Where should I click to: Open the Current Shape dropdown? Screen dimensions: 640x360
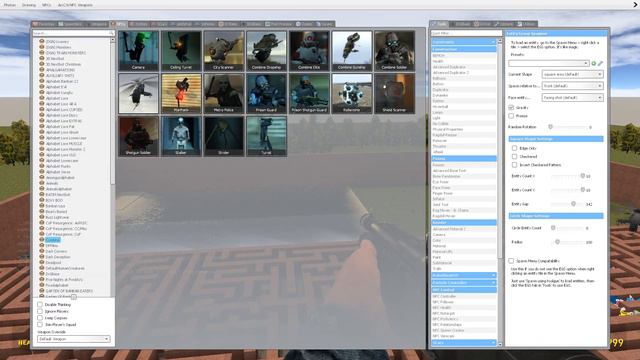point(572,74)
